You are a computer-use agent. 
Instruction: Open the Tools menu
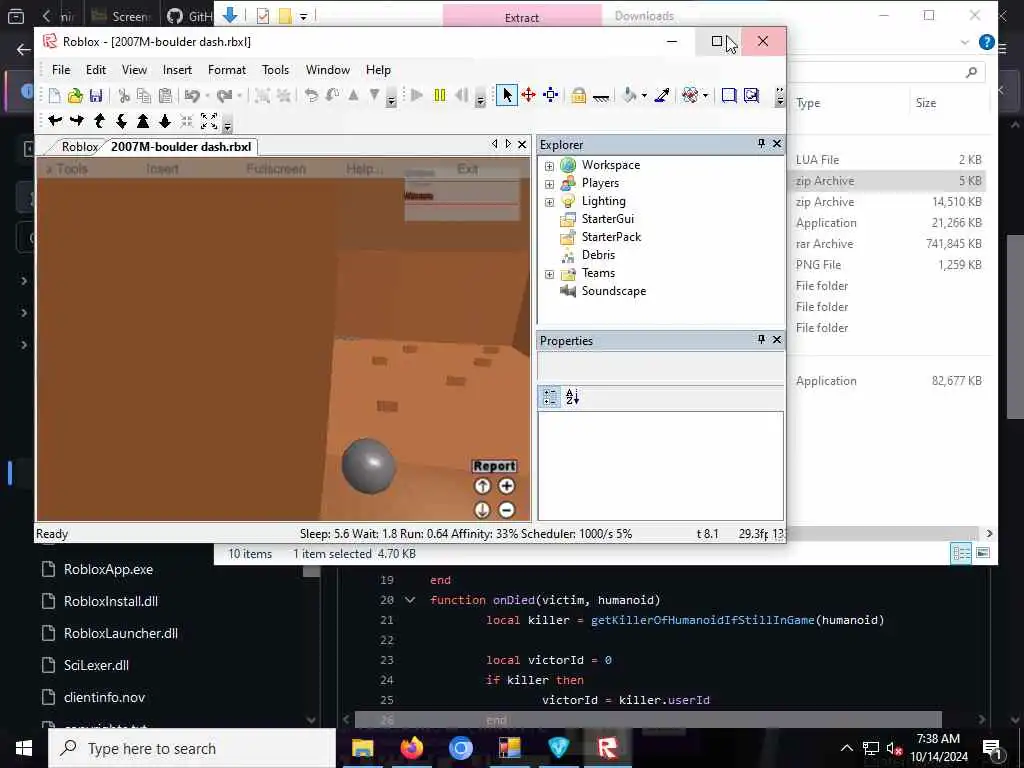coord(275,70)
